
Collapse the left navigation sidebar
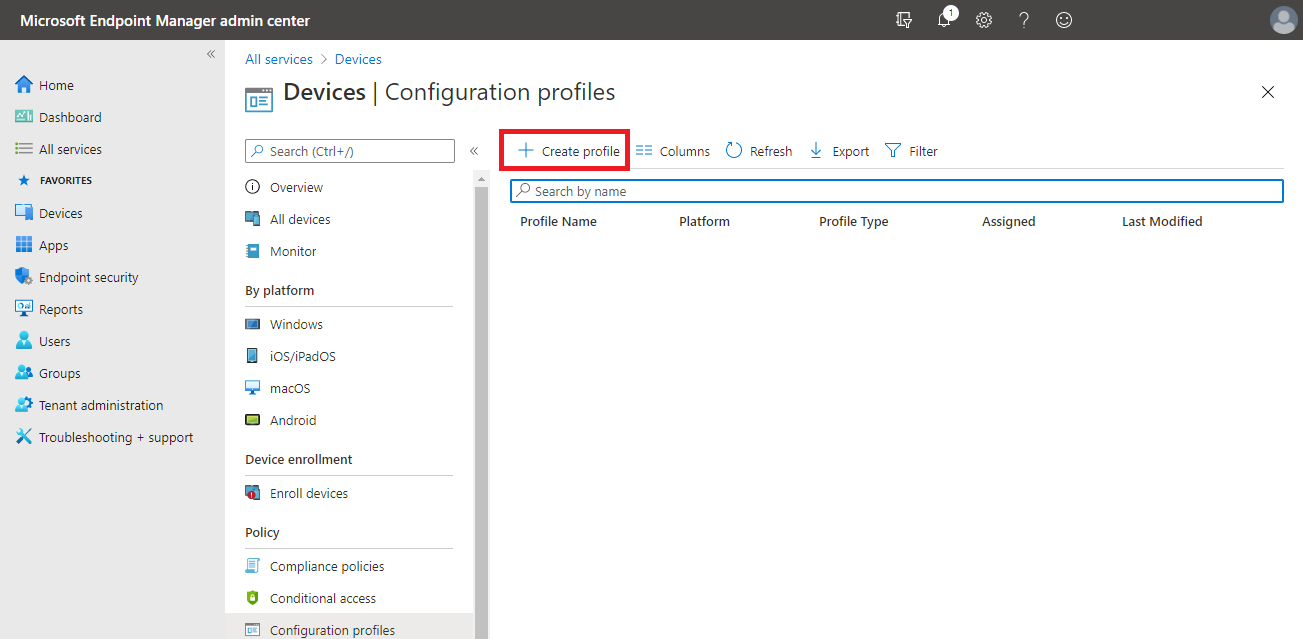(x=211, y=54)
